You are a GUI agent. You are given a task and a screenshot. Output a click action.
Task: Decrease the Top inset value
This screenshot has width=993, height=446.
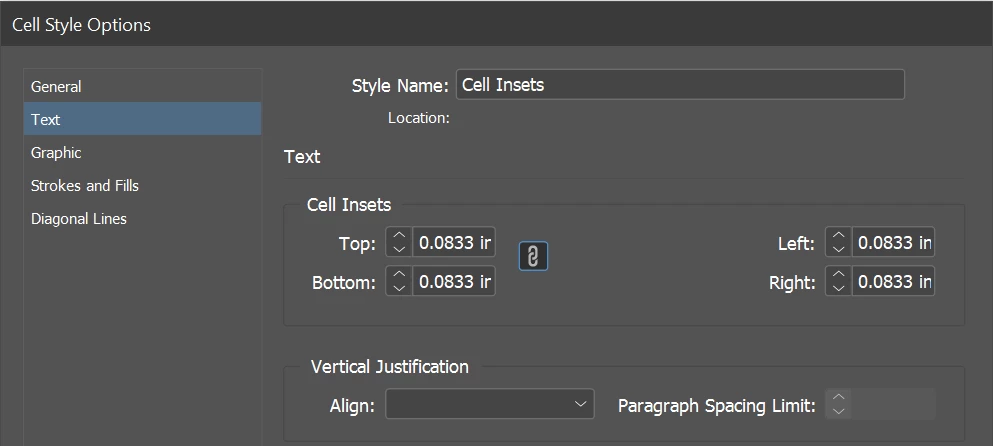pyautogui.click(x=399, y=248)
